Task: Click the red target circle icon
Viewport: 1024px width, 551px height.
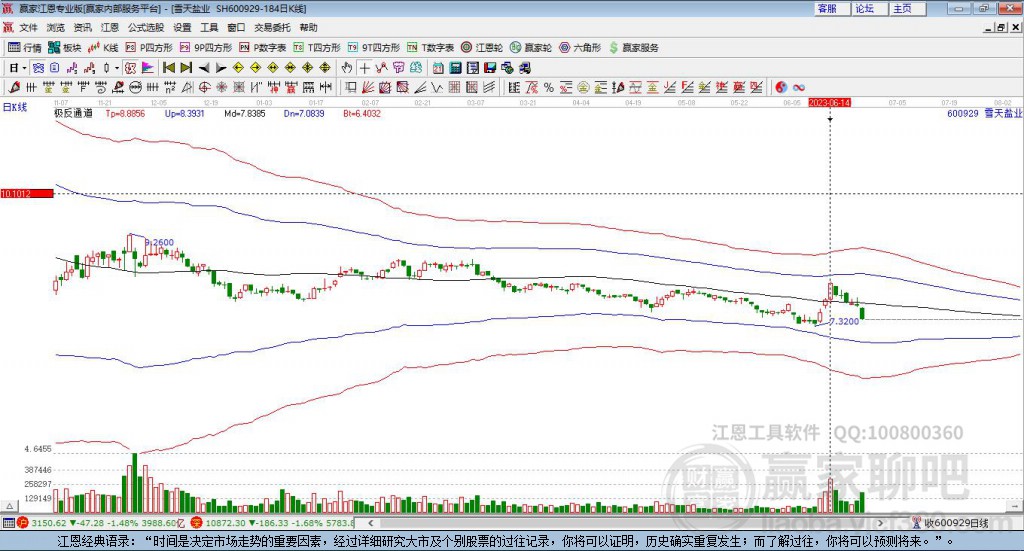Action: coord(204,87)
